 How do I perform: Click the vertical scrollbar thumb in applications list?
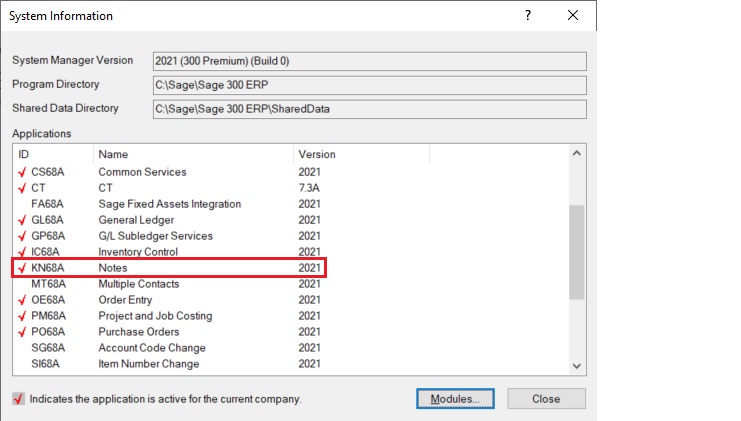577,252
